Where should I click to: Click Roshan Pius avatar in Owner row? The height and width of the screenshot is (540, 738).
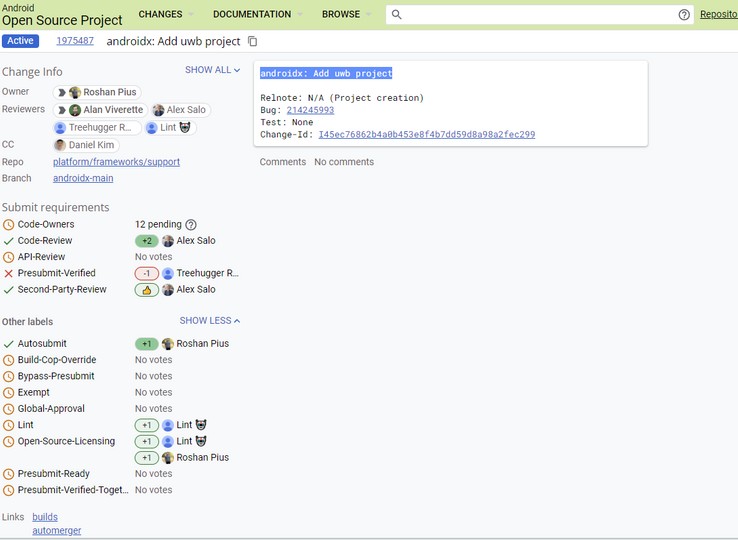pos(75,92)
